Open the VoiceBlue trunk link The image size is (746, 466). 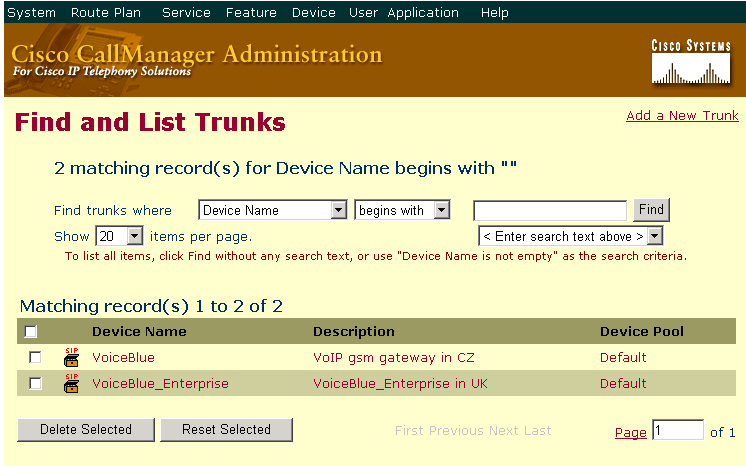tap(123, 357)
